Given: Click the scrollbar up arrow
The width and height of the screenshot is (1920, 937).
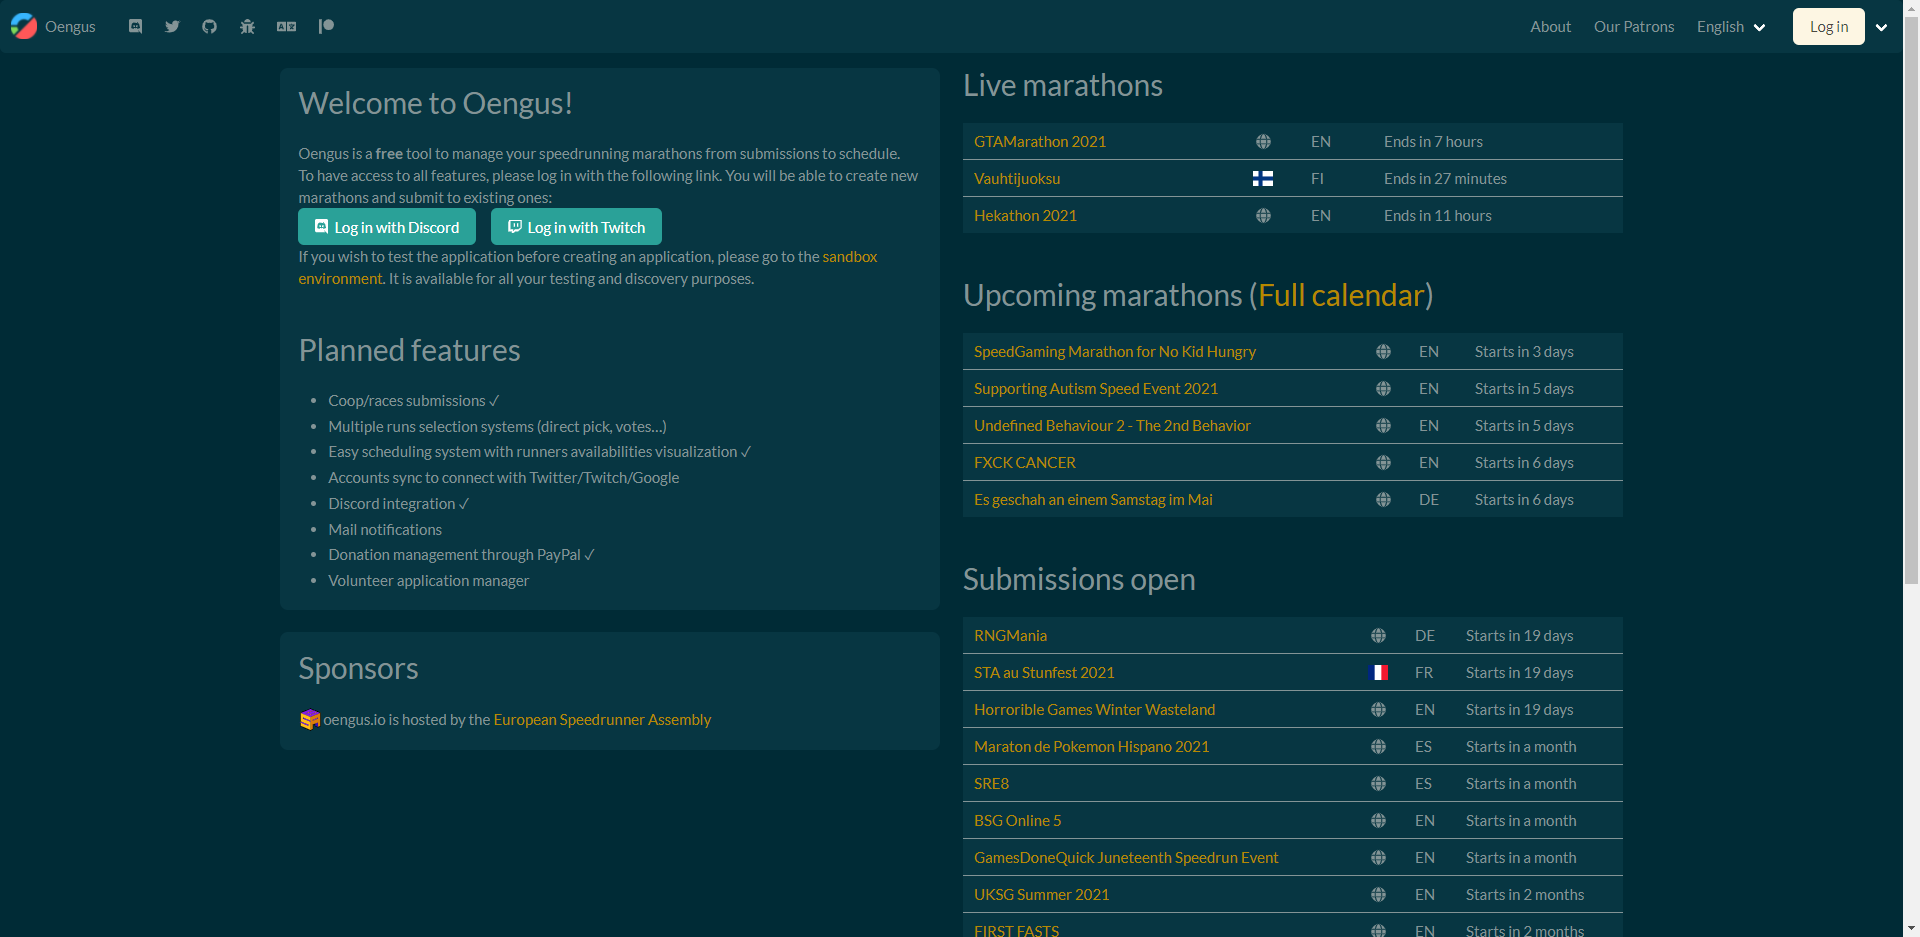Looking at the screenshot, I should tap(1911, 8).
